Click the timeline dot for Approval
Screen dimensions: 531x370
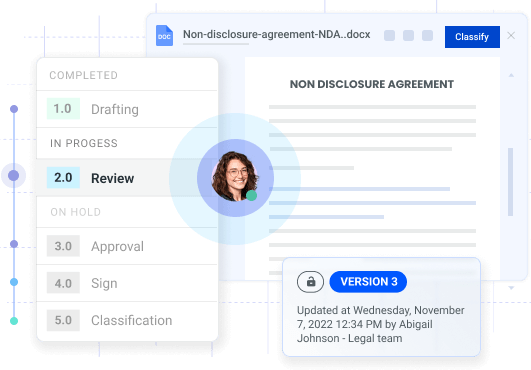point(14,244)
